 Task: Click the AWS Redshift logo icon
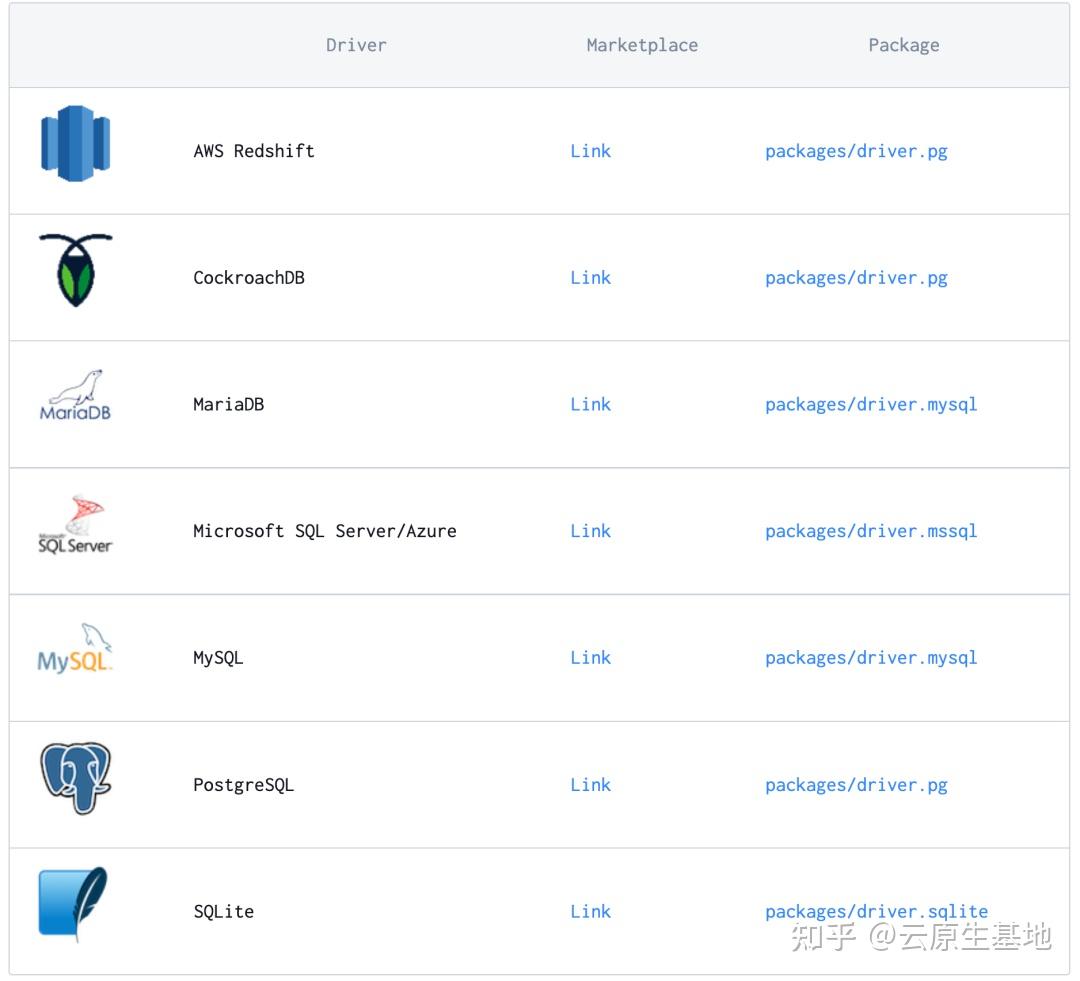click(76, 143)
